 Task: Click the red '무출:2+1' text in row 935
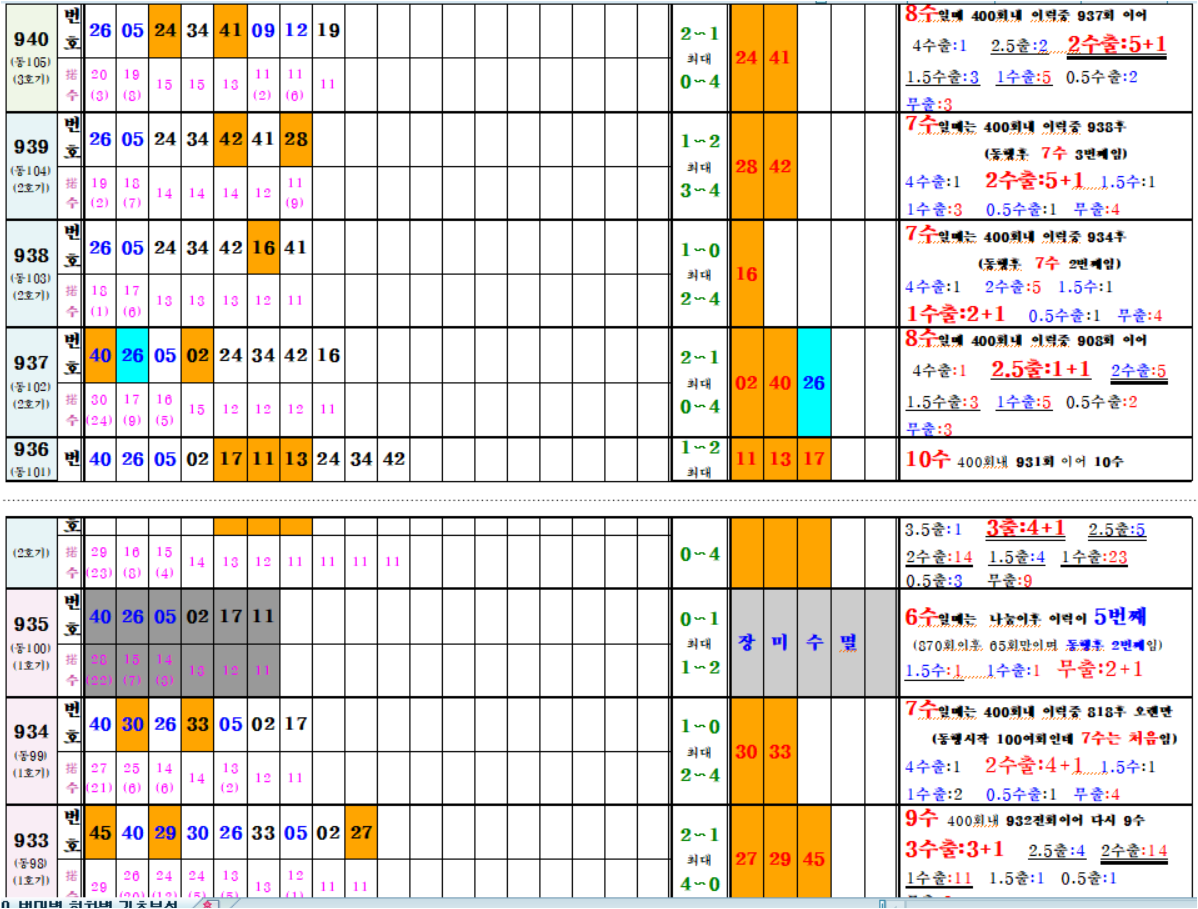(x=1098, y=670)
